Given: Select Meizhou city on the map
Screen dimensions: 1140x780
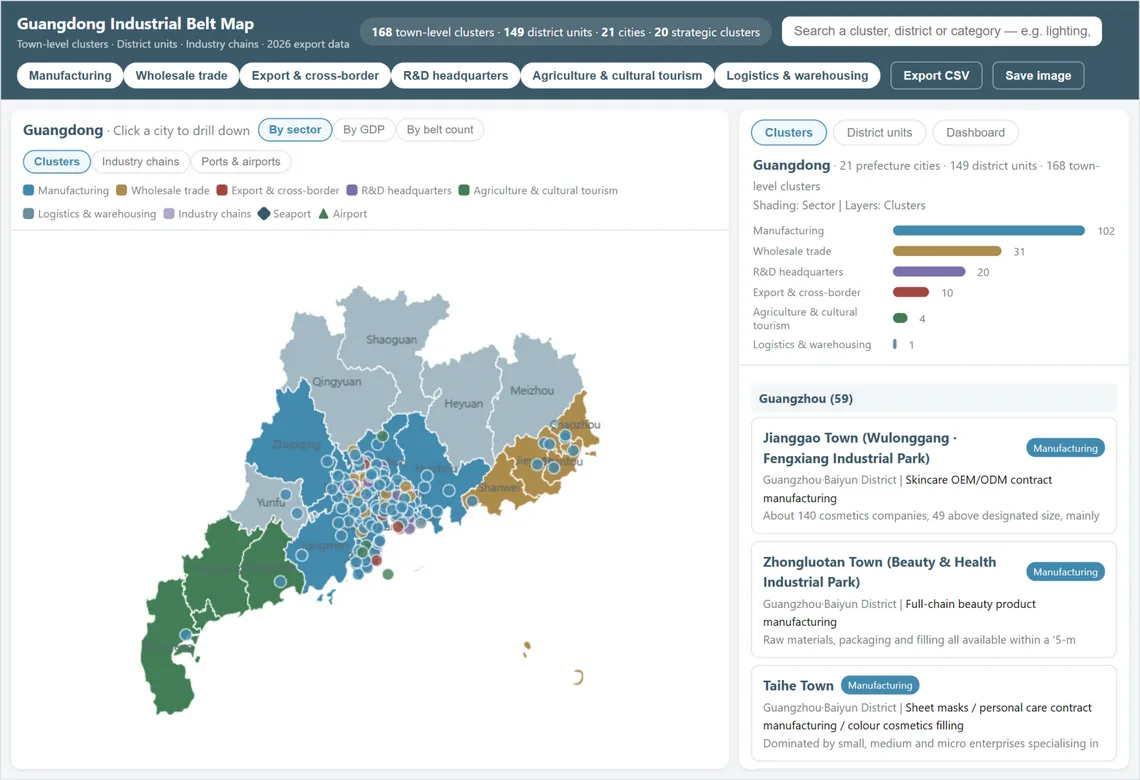Looking at the screenshot, I should click(531, 390).
